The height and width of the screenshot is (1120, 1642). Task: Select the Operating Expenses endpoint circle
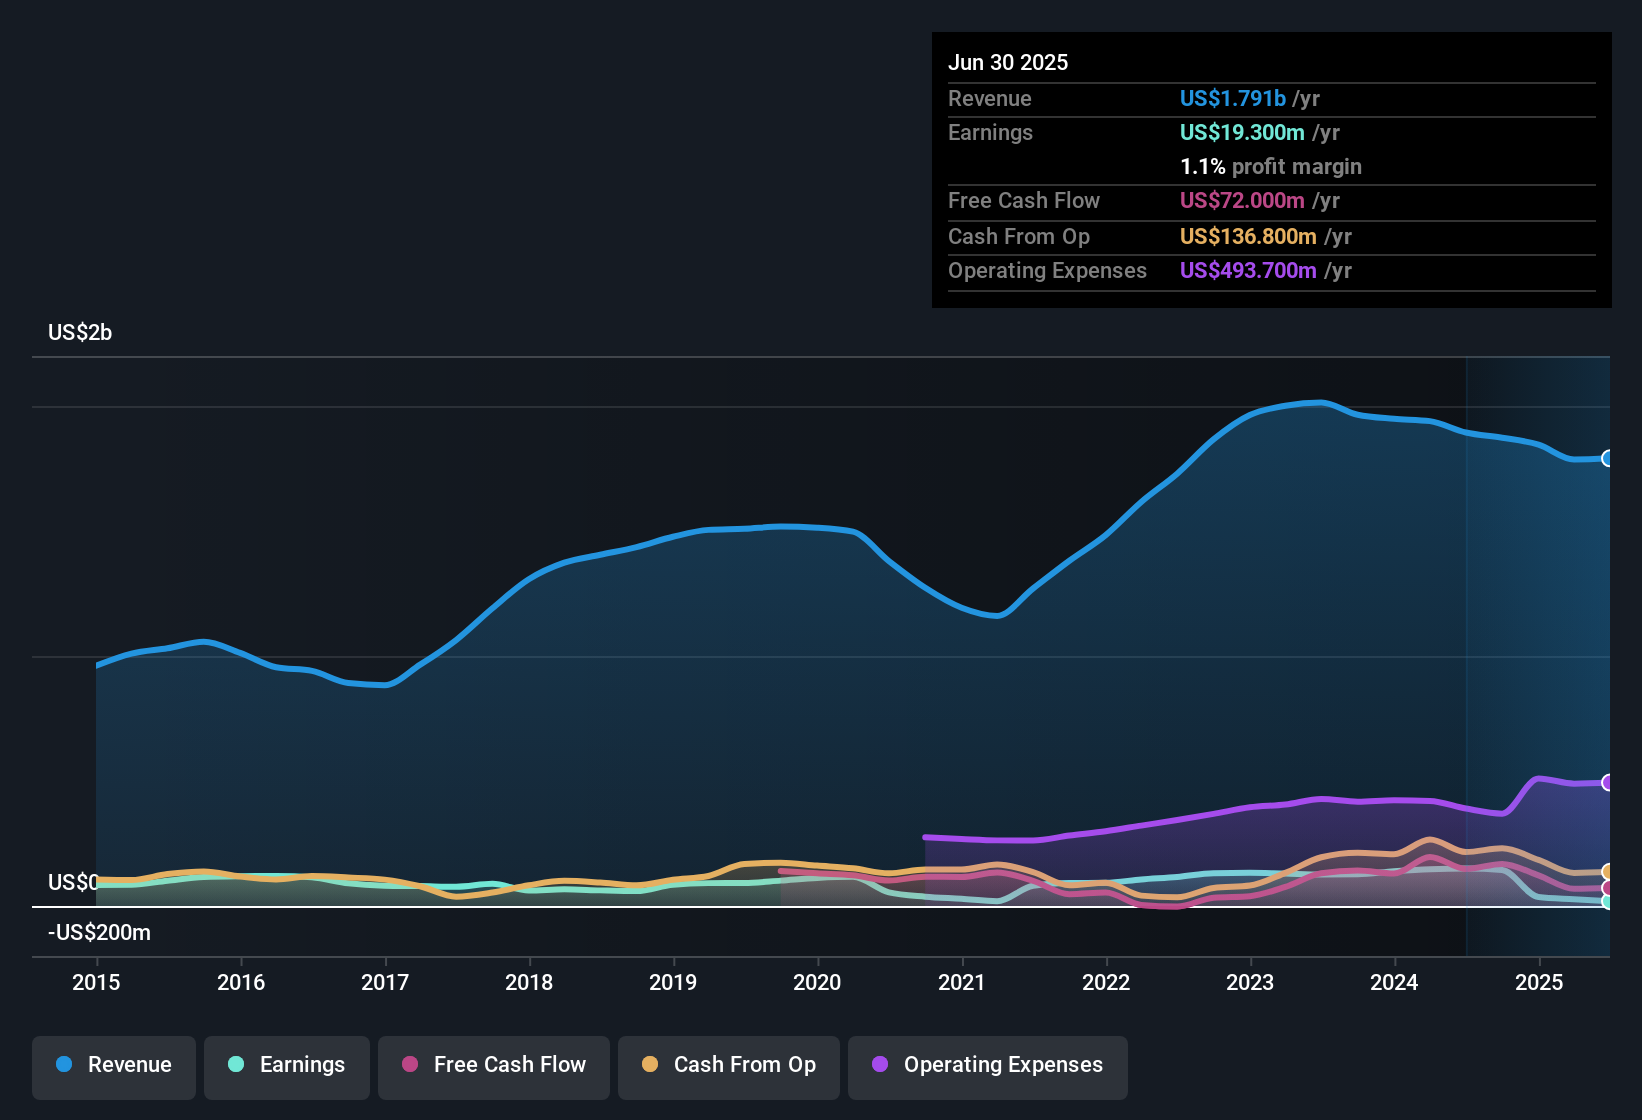coord(1608,781)
